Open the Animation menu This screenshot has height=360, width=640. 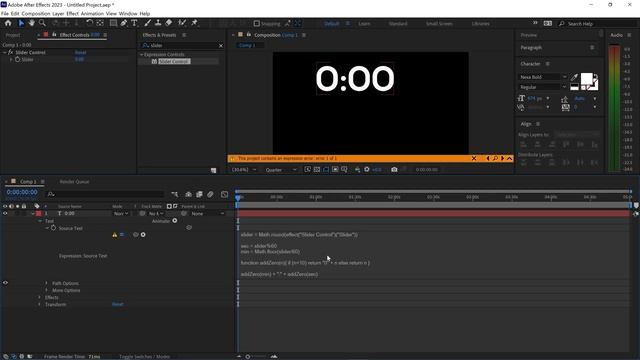pyautogui.click(x=92, y=13)
